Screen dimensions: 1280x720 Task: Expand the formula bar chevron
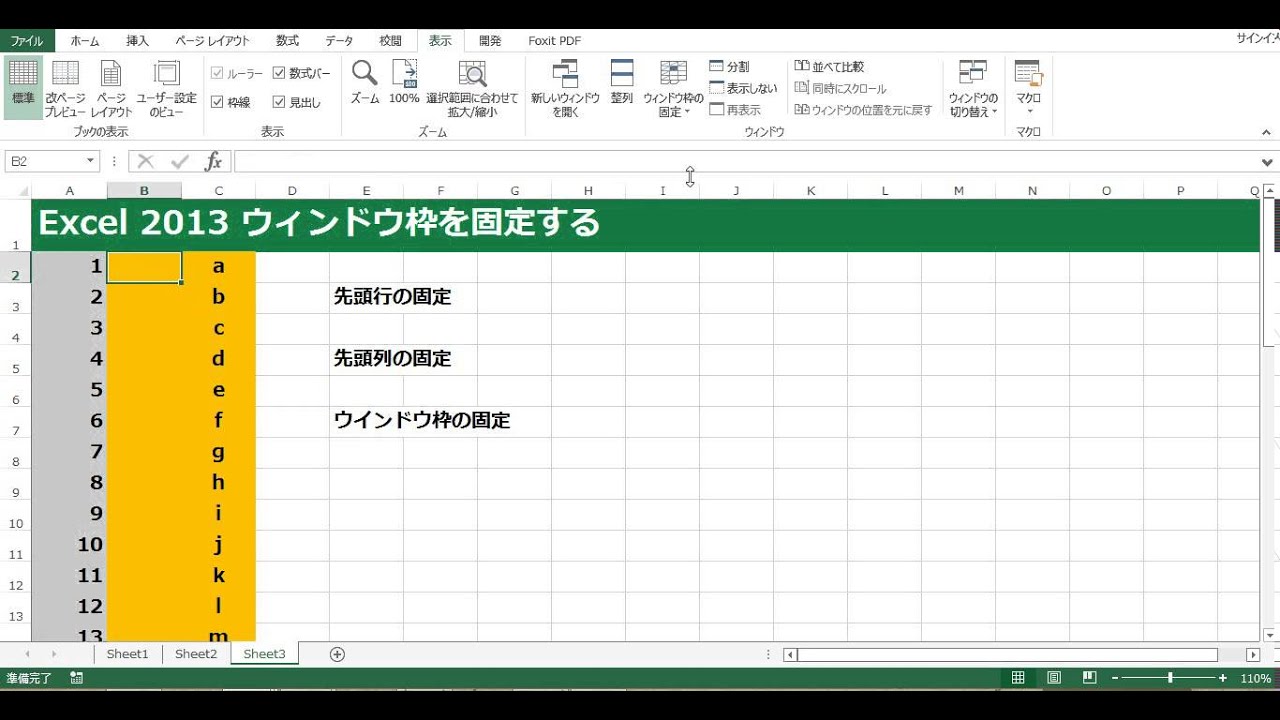pyautogui.click(x=1268, y=162)
